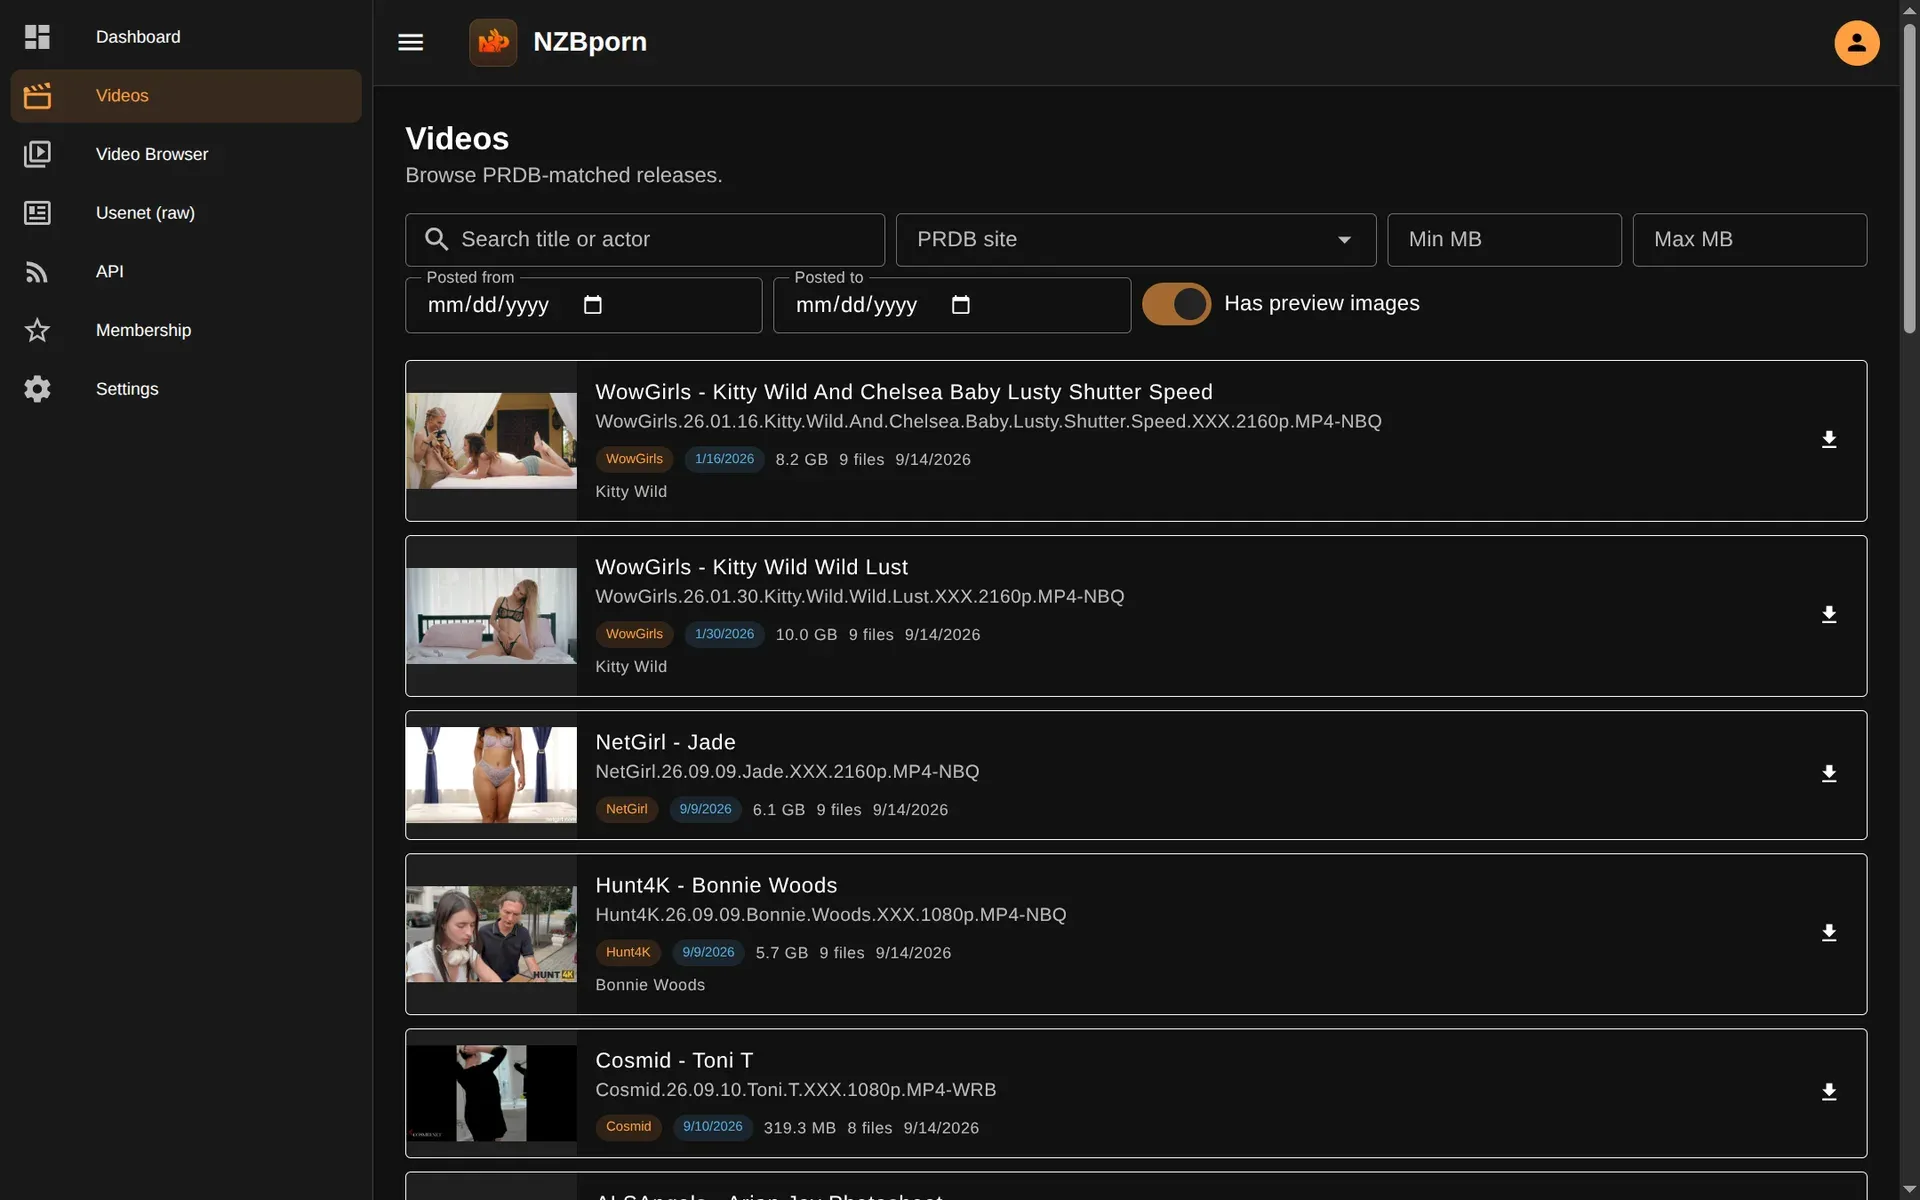Click the Cosmid site tag
Screen dimensions: 1920x1200
tap(628, 1127)
